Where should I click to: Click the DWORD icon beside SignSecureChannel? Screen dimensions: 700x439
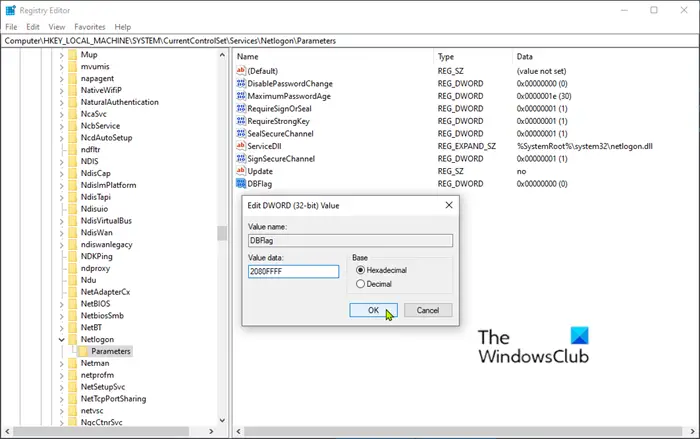tap(241, 159)
